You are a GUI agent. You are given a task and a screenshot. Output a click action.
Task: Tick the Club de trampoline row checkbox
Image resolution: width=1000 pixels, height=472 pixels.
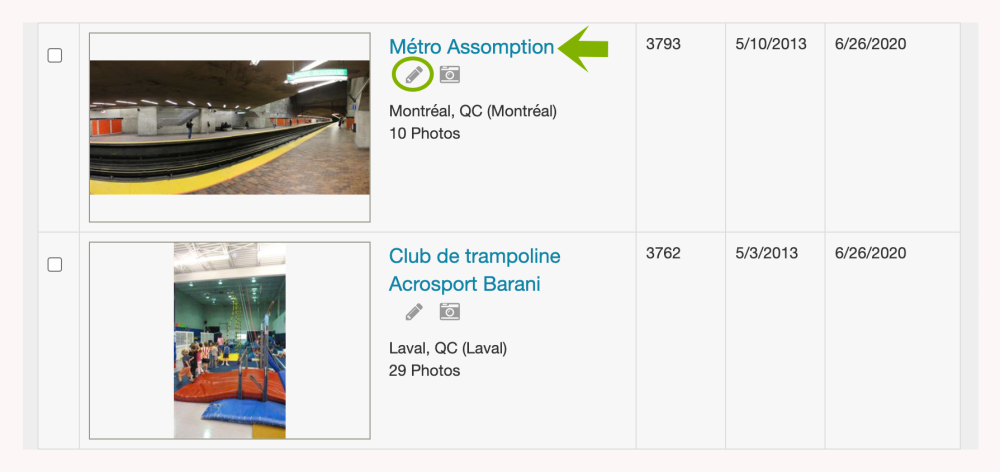(x=55, y=264)
